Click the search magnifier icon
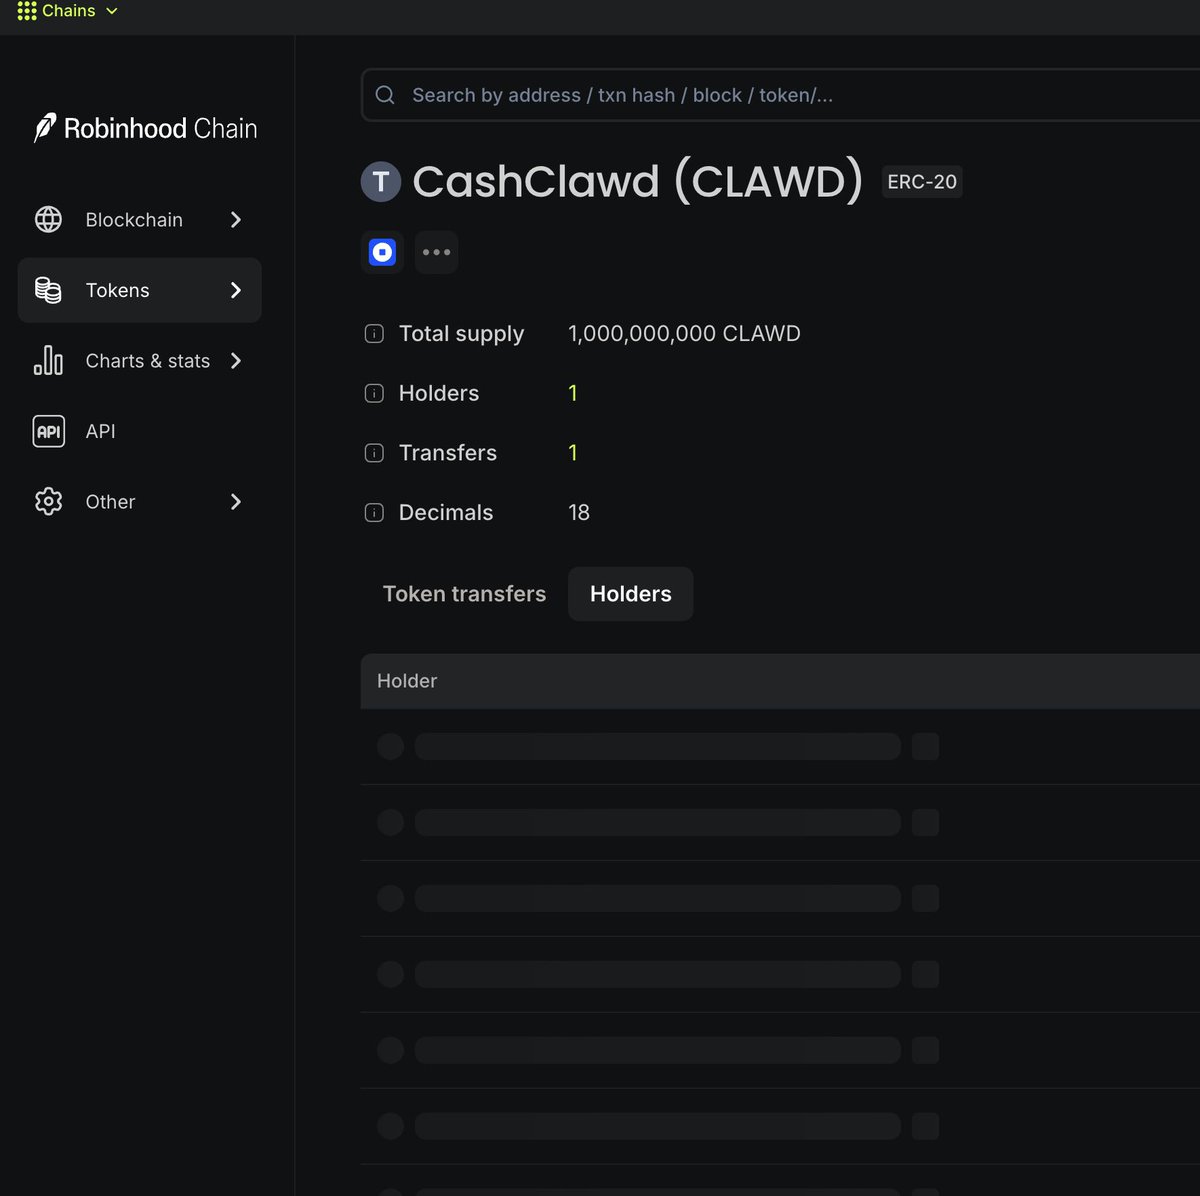 (385, 95)
